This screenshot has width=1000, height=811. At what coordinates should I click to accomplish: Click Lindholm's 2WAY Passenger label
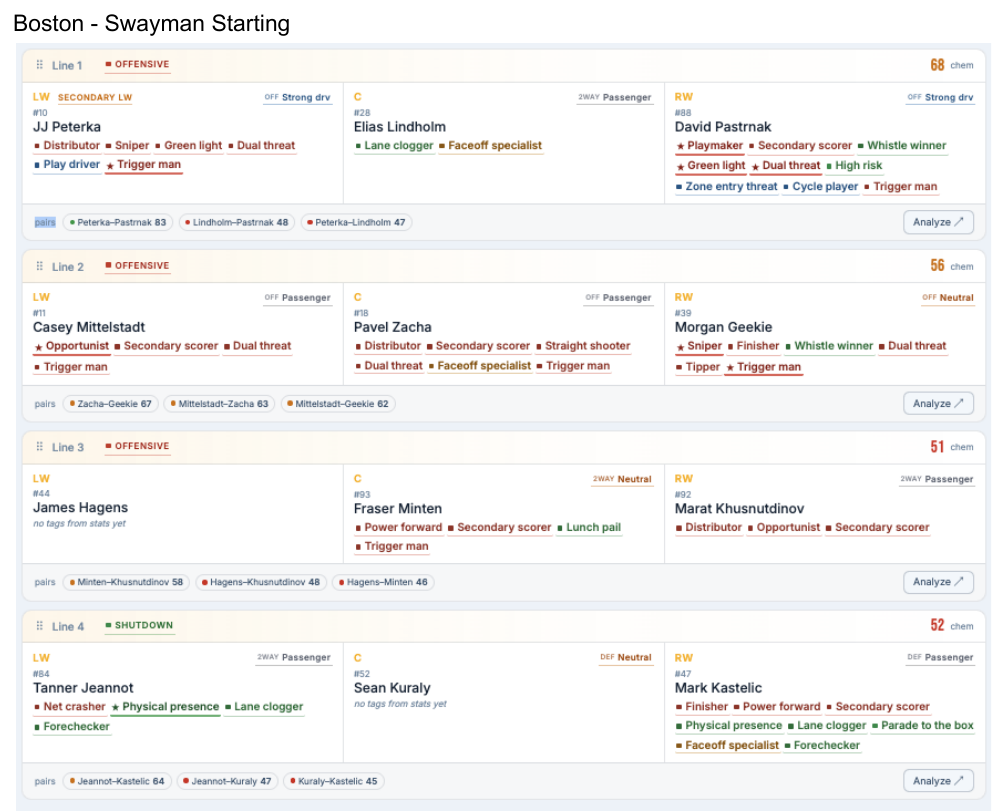[615, 98]
